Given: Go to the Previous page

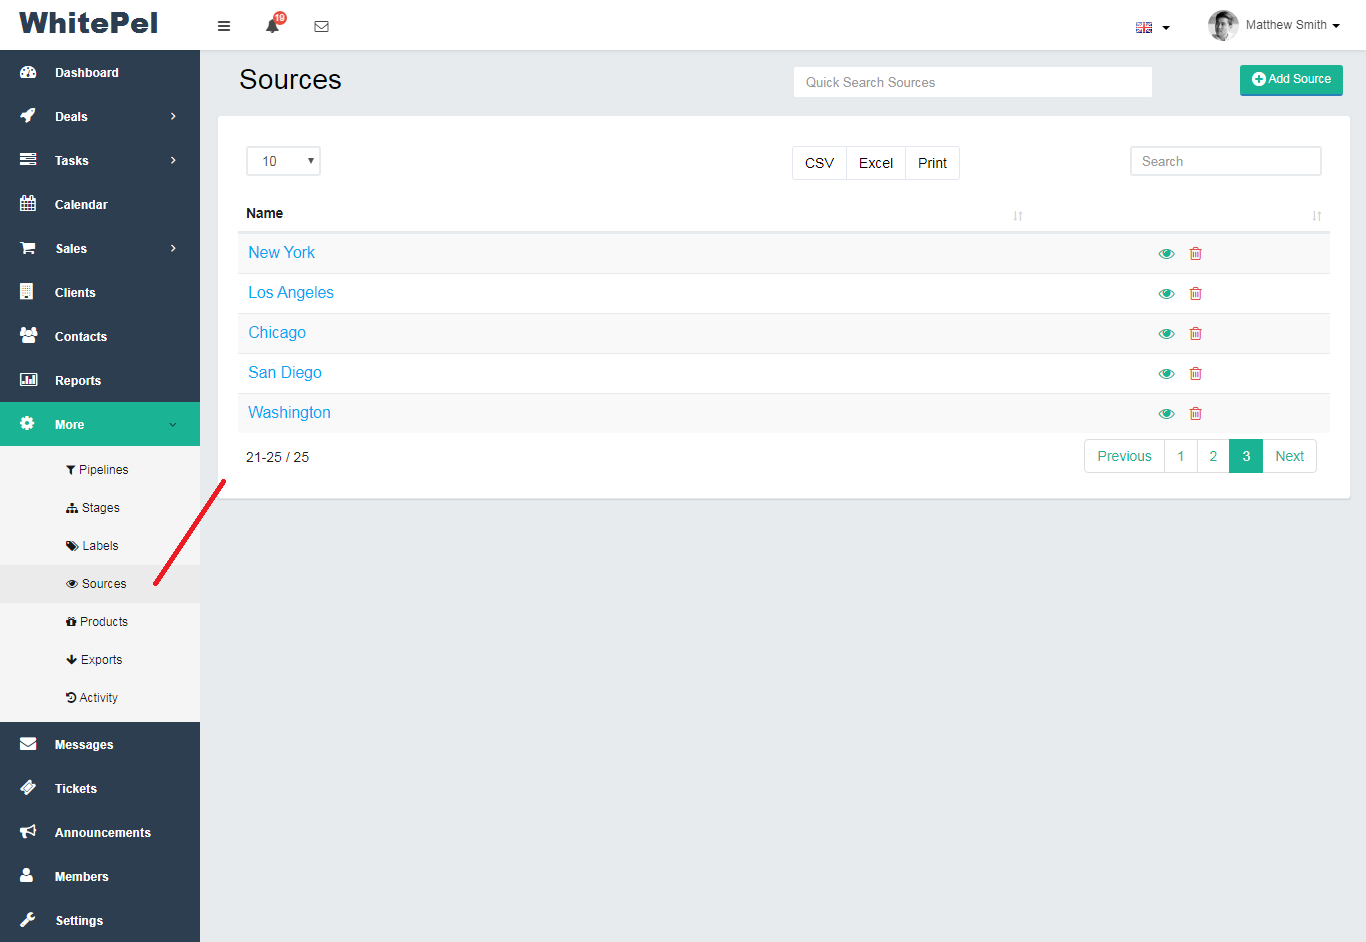Looking at the screenshot, I should (1124, 456).
